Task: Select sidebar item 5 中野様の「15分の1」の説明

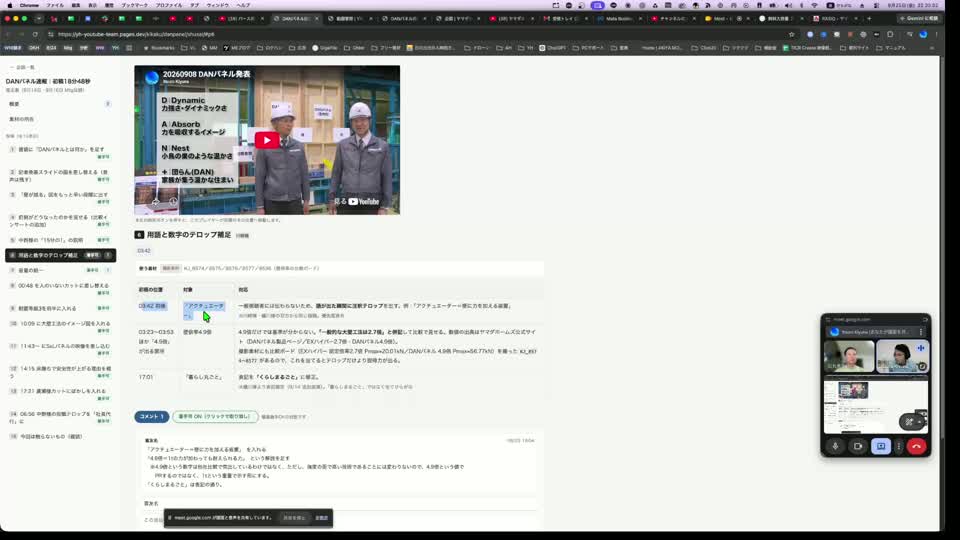Action: click(x=59, y=240)
